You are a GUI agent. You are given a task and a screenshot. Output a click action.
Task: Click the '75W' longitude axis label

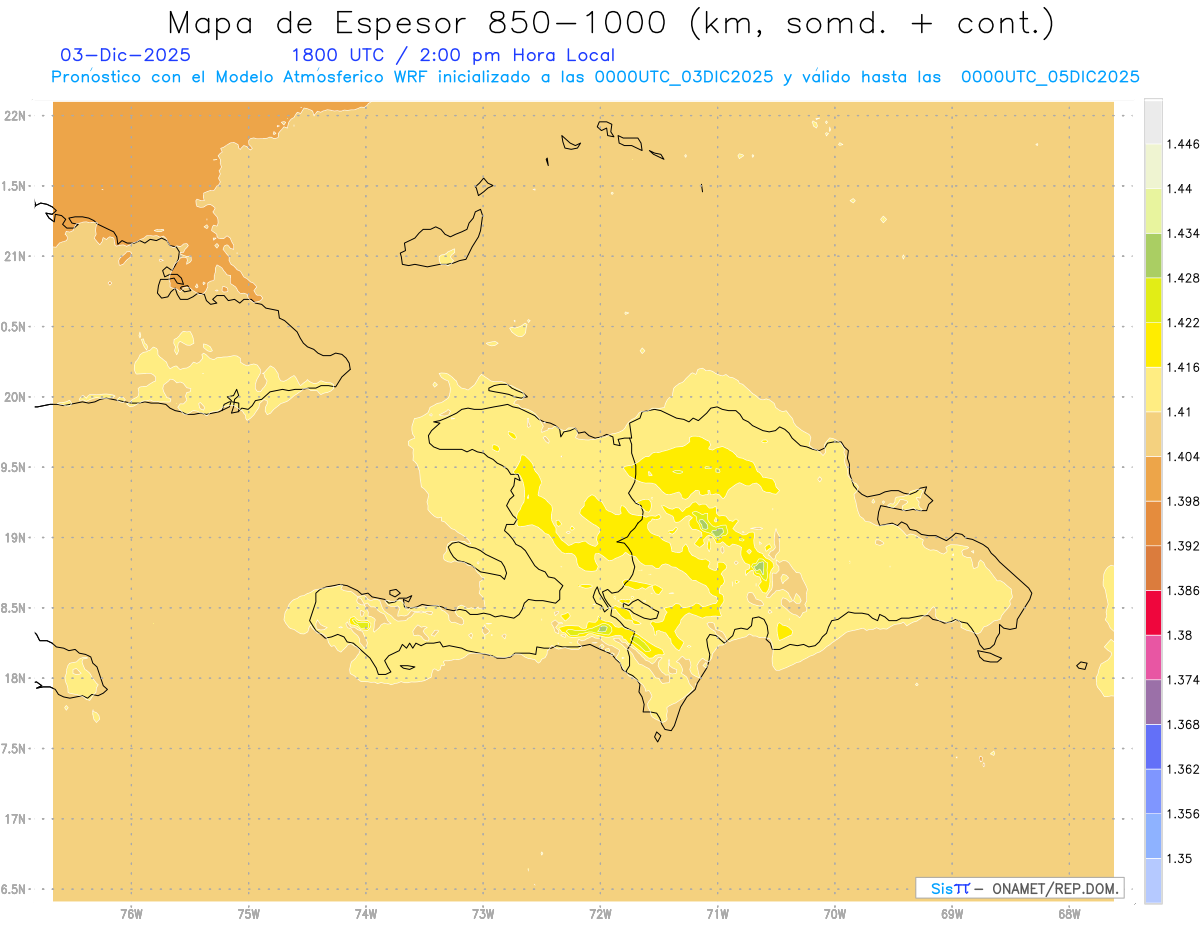click(x=249, y=914)
